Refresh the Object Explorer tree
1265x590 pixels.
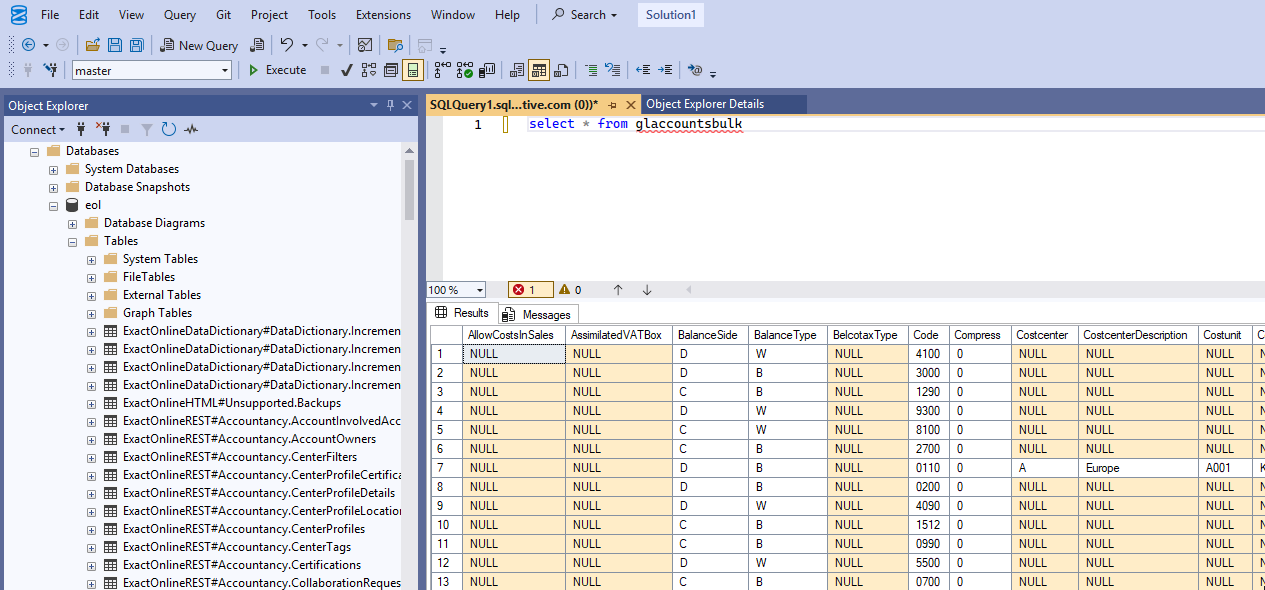[x=169, y=129]
